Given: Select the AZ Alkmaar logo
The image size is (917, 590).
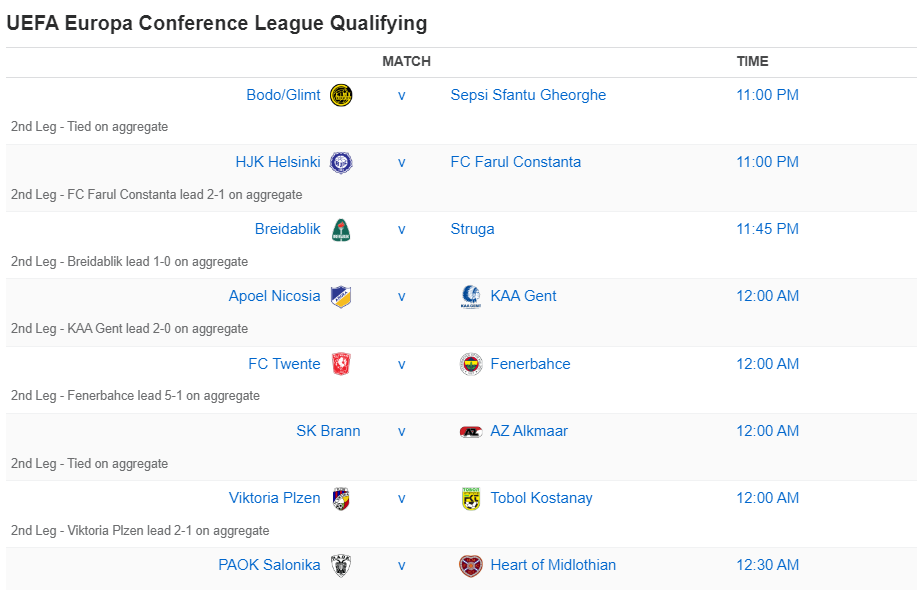Looking at the screenshot, I should pos(470,430).
